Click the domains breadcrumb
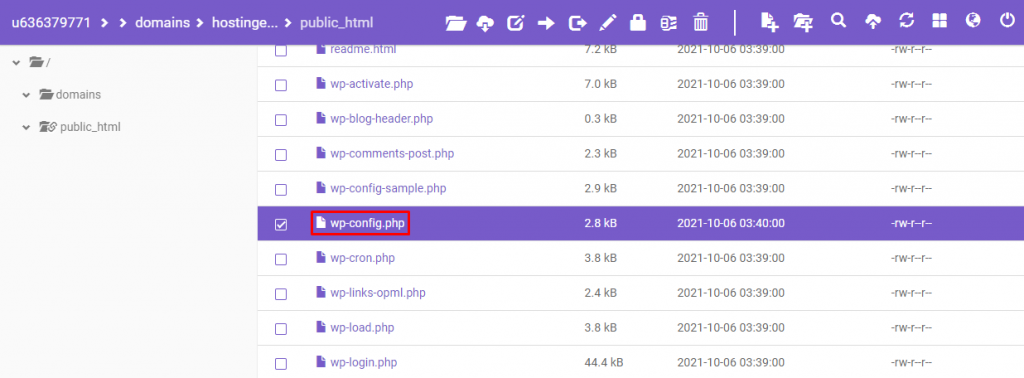Screen dimensions: 1024x378 (x=163, y=24)
